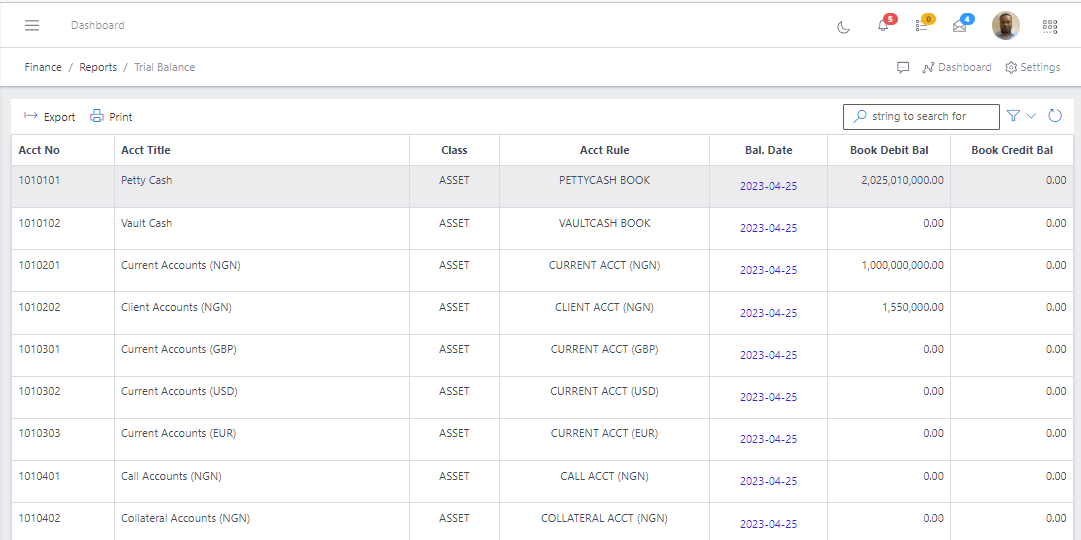Image resolution: width=1081 pixels, height=540 pixels.
Task: Select account number 1010401
Action: [x=39, y=477]
